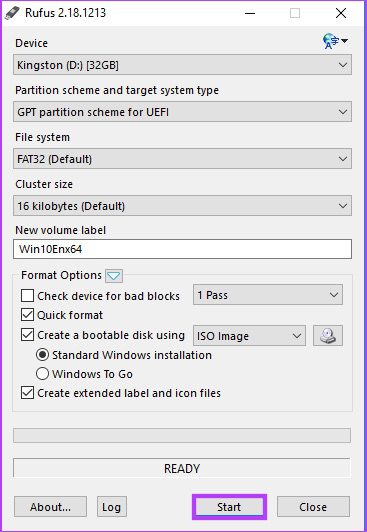Click the New volume label field

click(x=182, y=249)
